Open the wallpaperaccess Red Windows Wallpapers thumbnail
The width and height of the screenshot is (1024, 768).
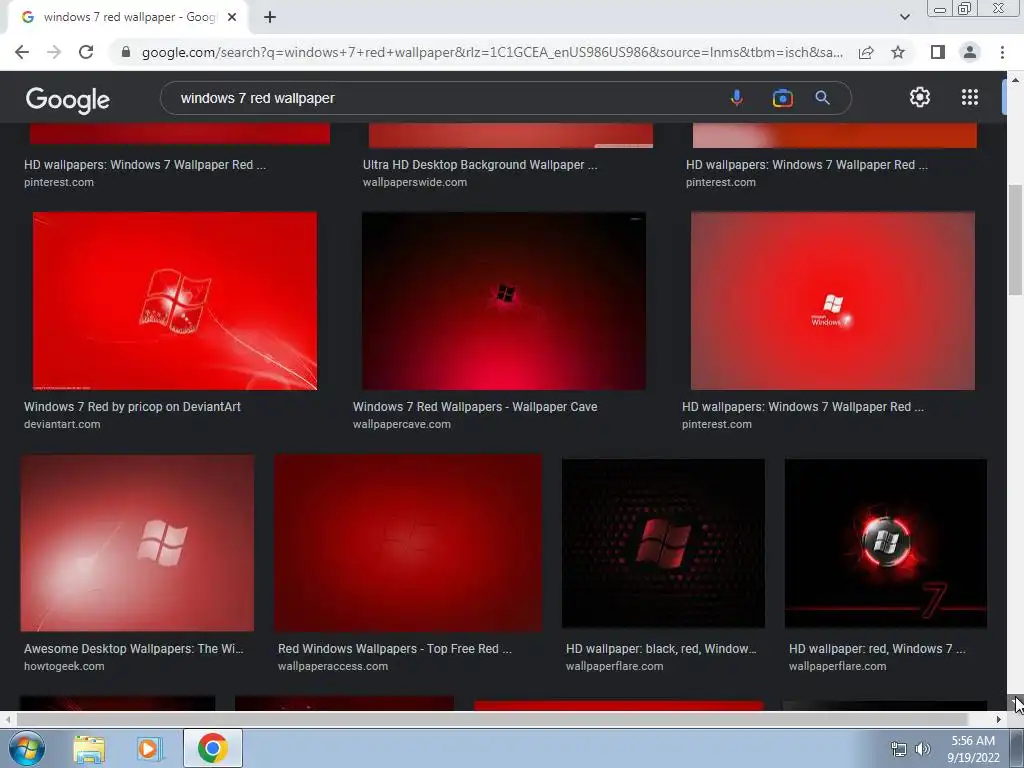tap(408, 543)
